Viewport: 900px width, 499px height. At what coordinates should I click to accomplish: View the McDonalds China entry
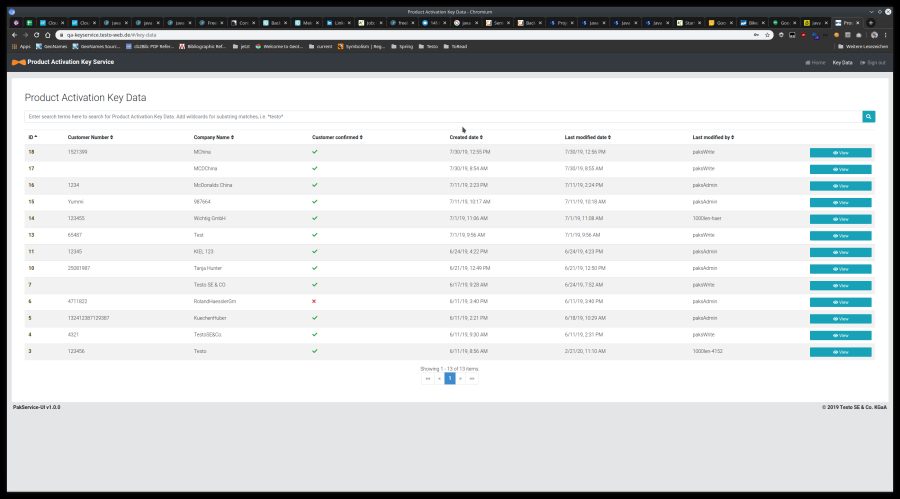tap(840, 186)
